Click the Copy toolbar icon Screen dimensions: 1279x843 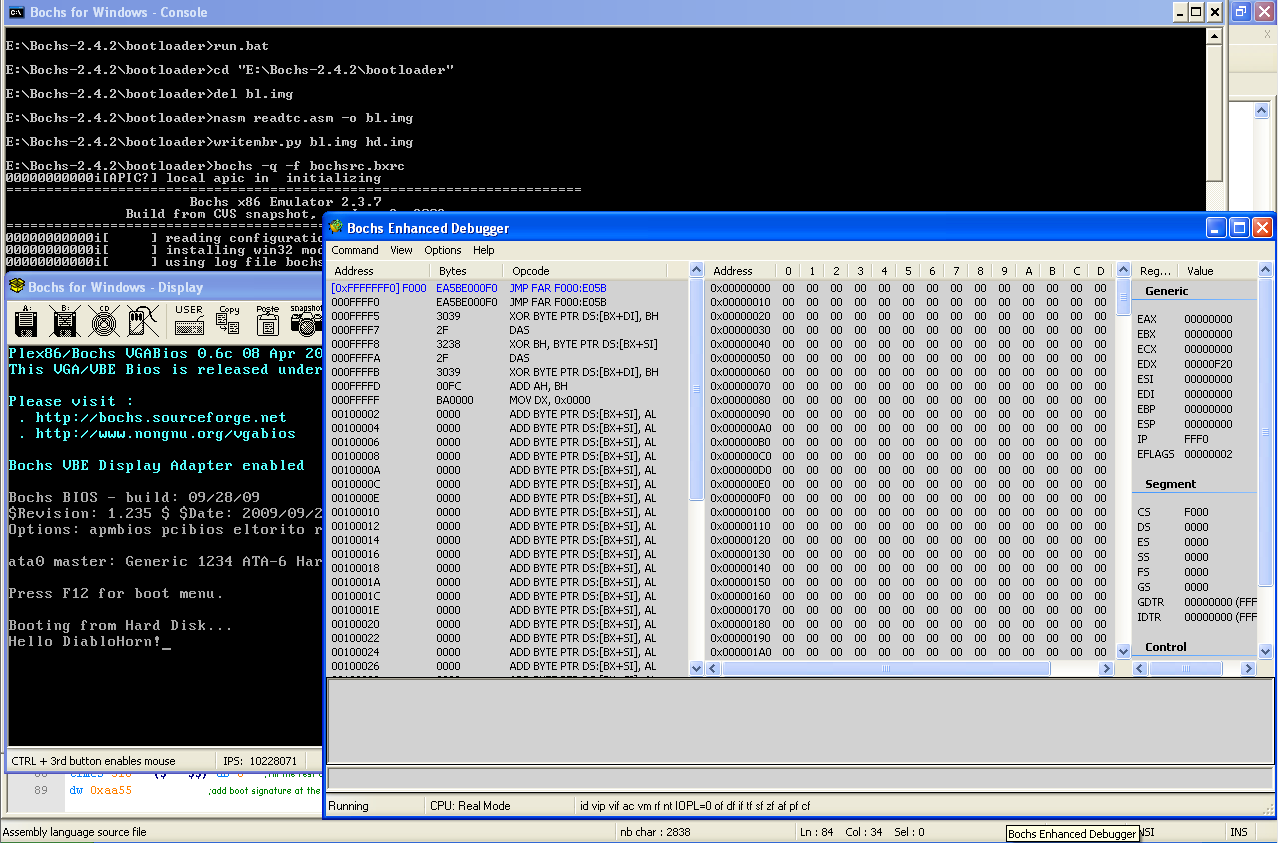tap(229, 321)
